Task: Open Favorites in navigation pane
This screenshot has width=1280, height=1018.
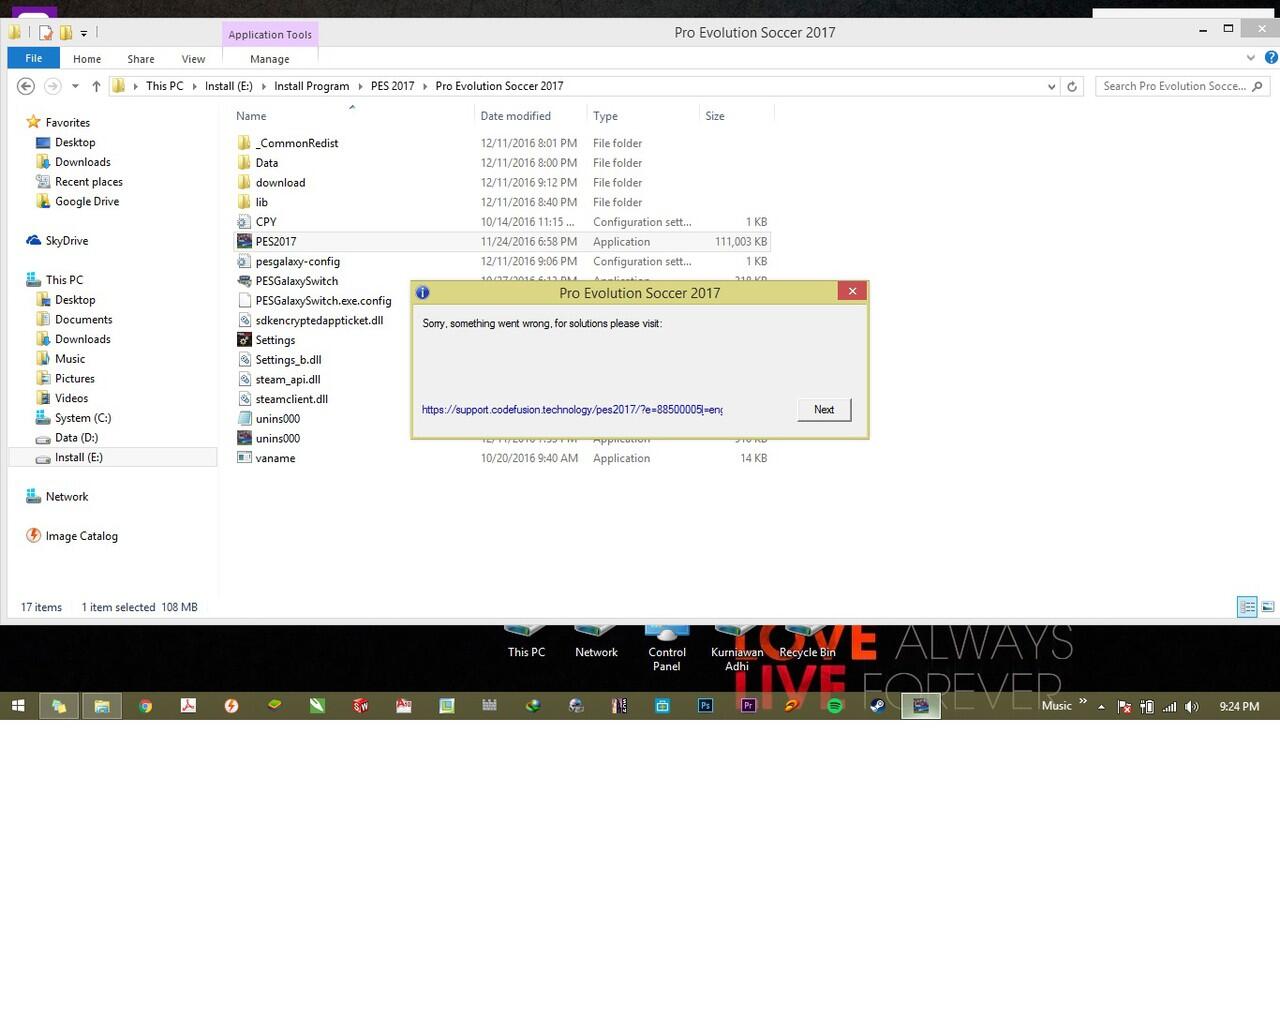Action: pyautogui.click(x=67, y=122)
